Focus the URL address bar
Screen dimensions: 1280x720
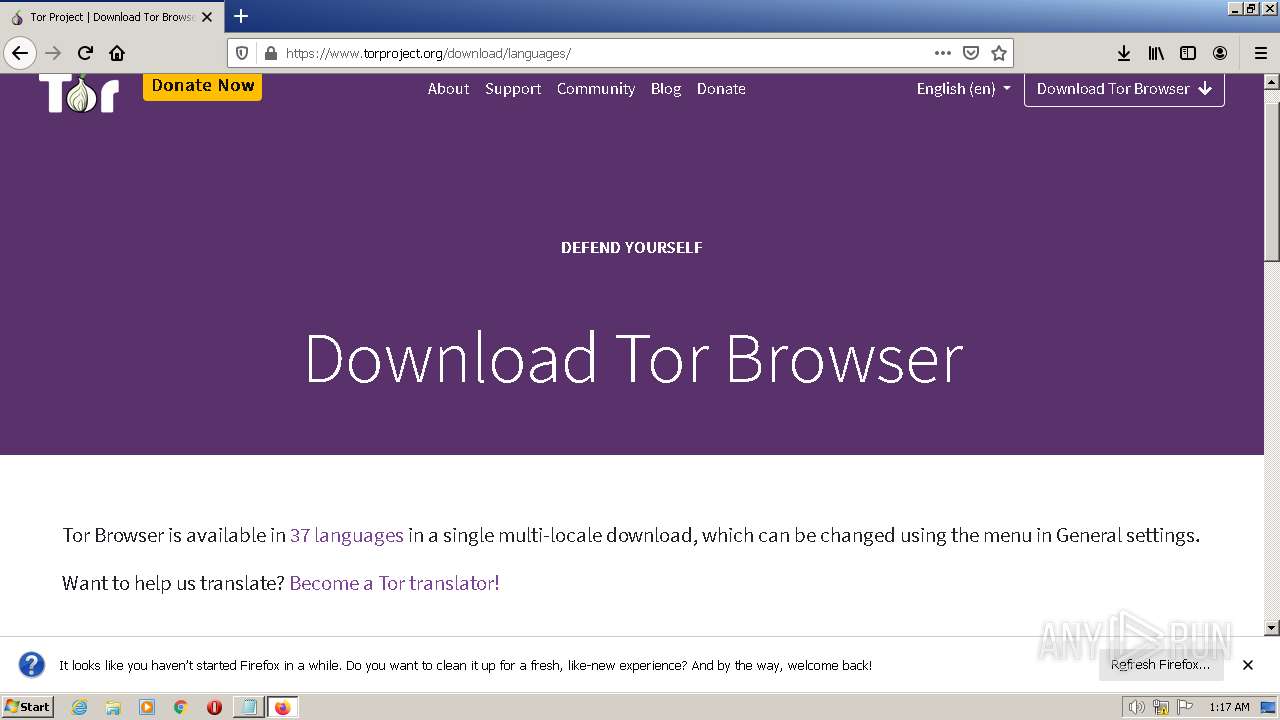(605, 53)
